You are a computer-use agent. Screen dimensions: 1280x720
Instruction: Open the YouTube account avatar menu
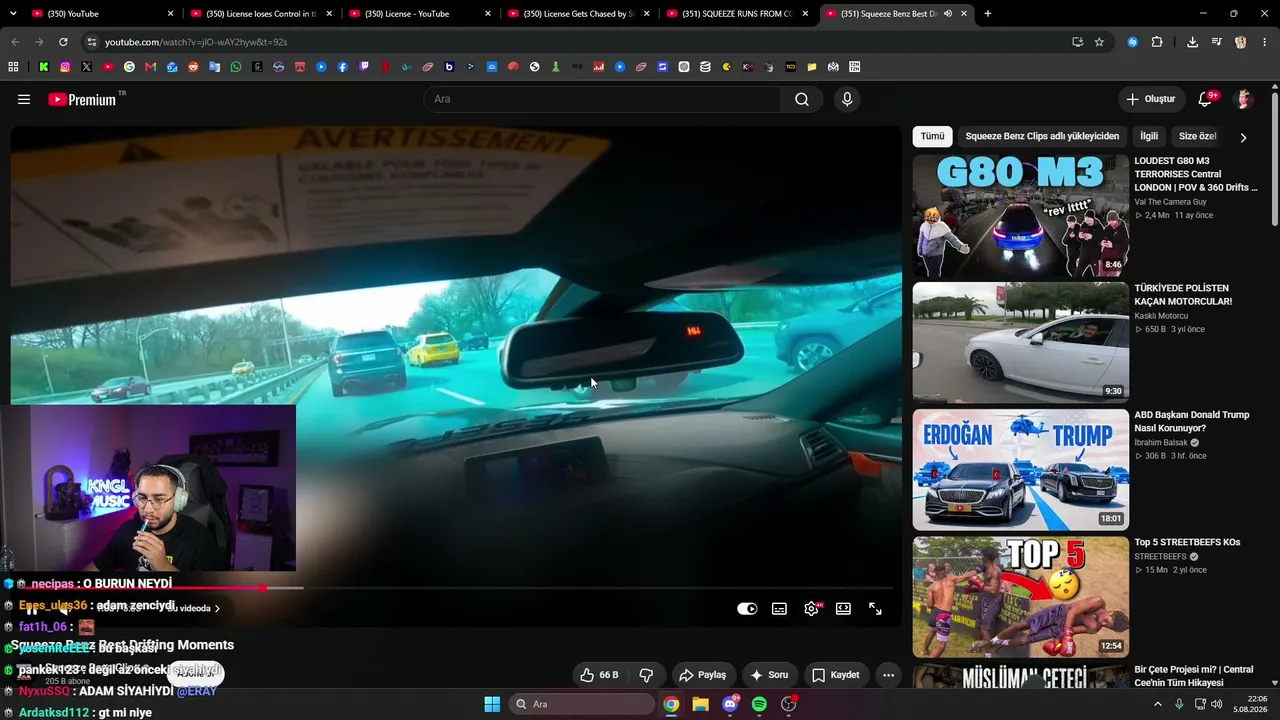click(x=1244, y=99)
